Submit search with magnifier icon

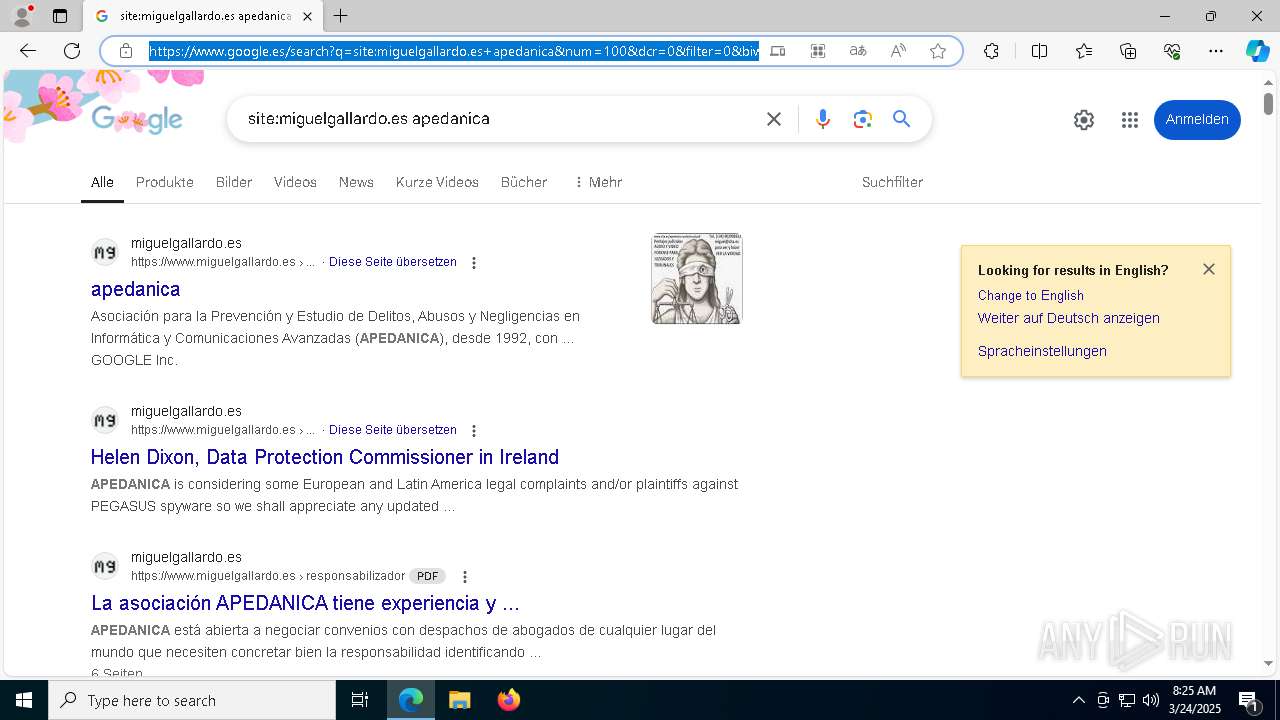coord(902,119)
